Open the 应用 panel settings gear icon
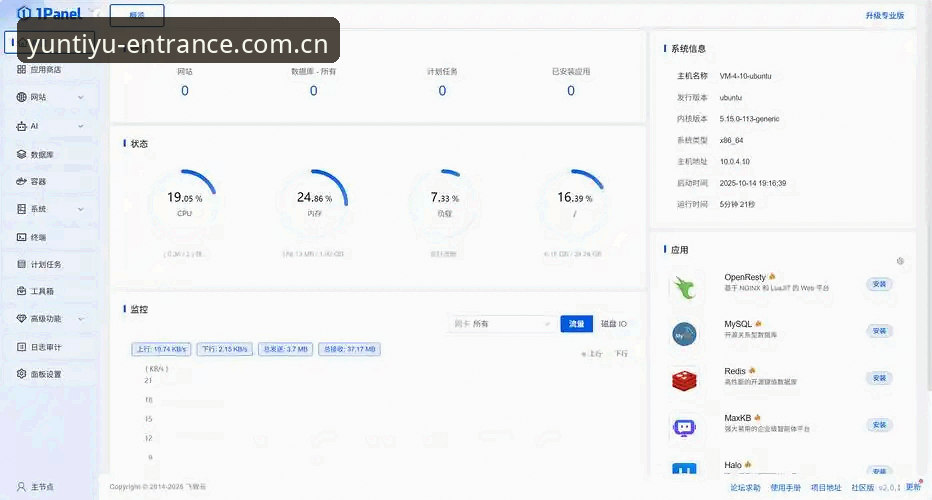Viewport: 932px width, 500px height. point(900,261)
